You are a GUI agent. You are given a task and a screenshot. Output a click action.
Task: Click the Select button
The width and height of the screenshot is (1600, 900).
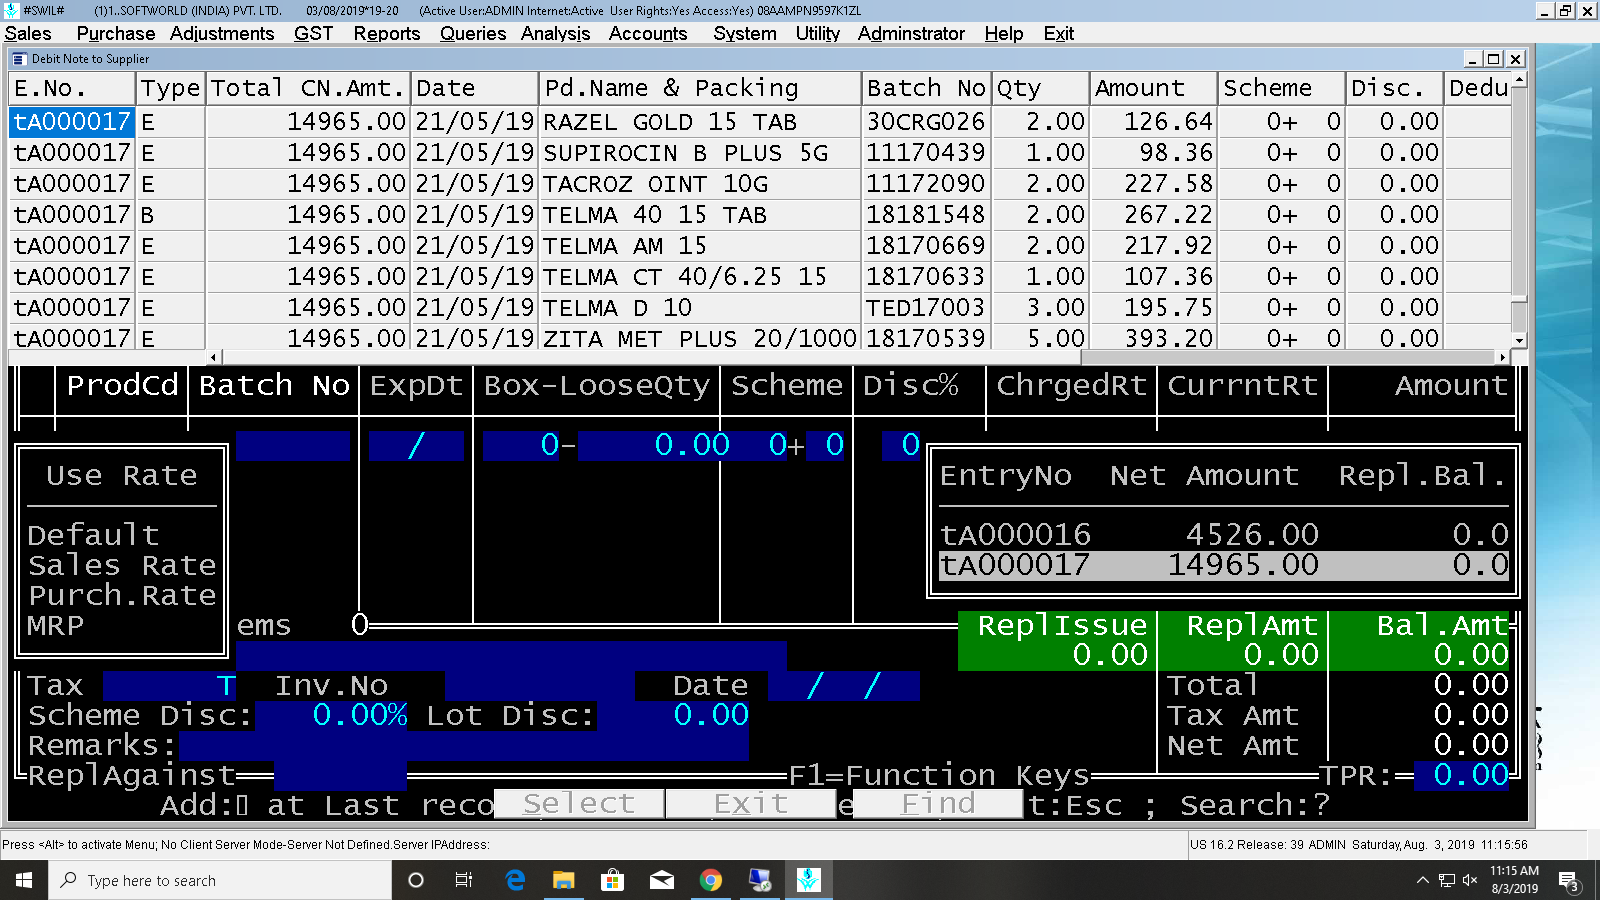[x=579, y=804]
